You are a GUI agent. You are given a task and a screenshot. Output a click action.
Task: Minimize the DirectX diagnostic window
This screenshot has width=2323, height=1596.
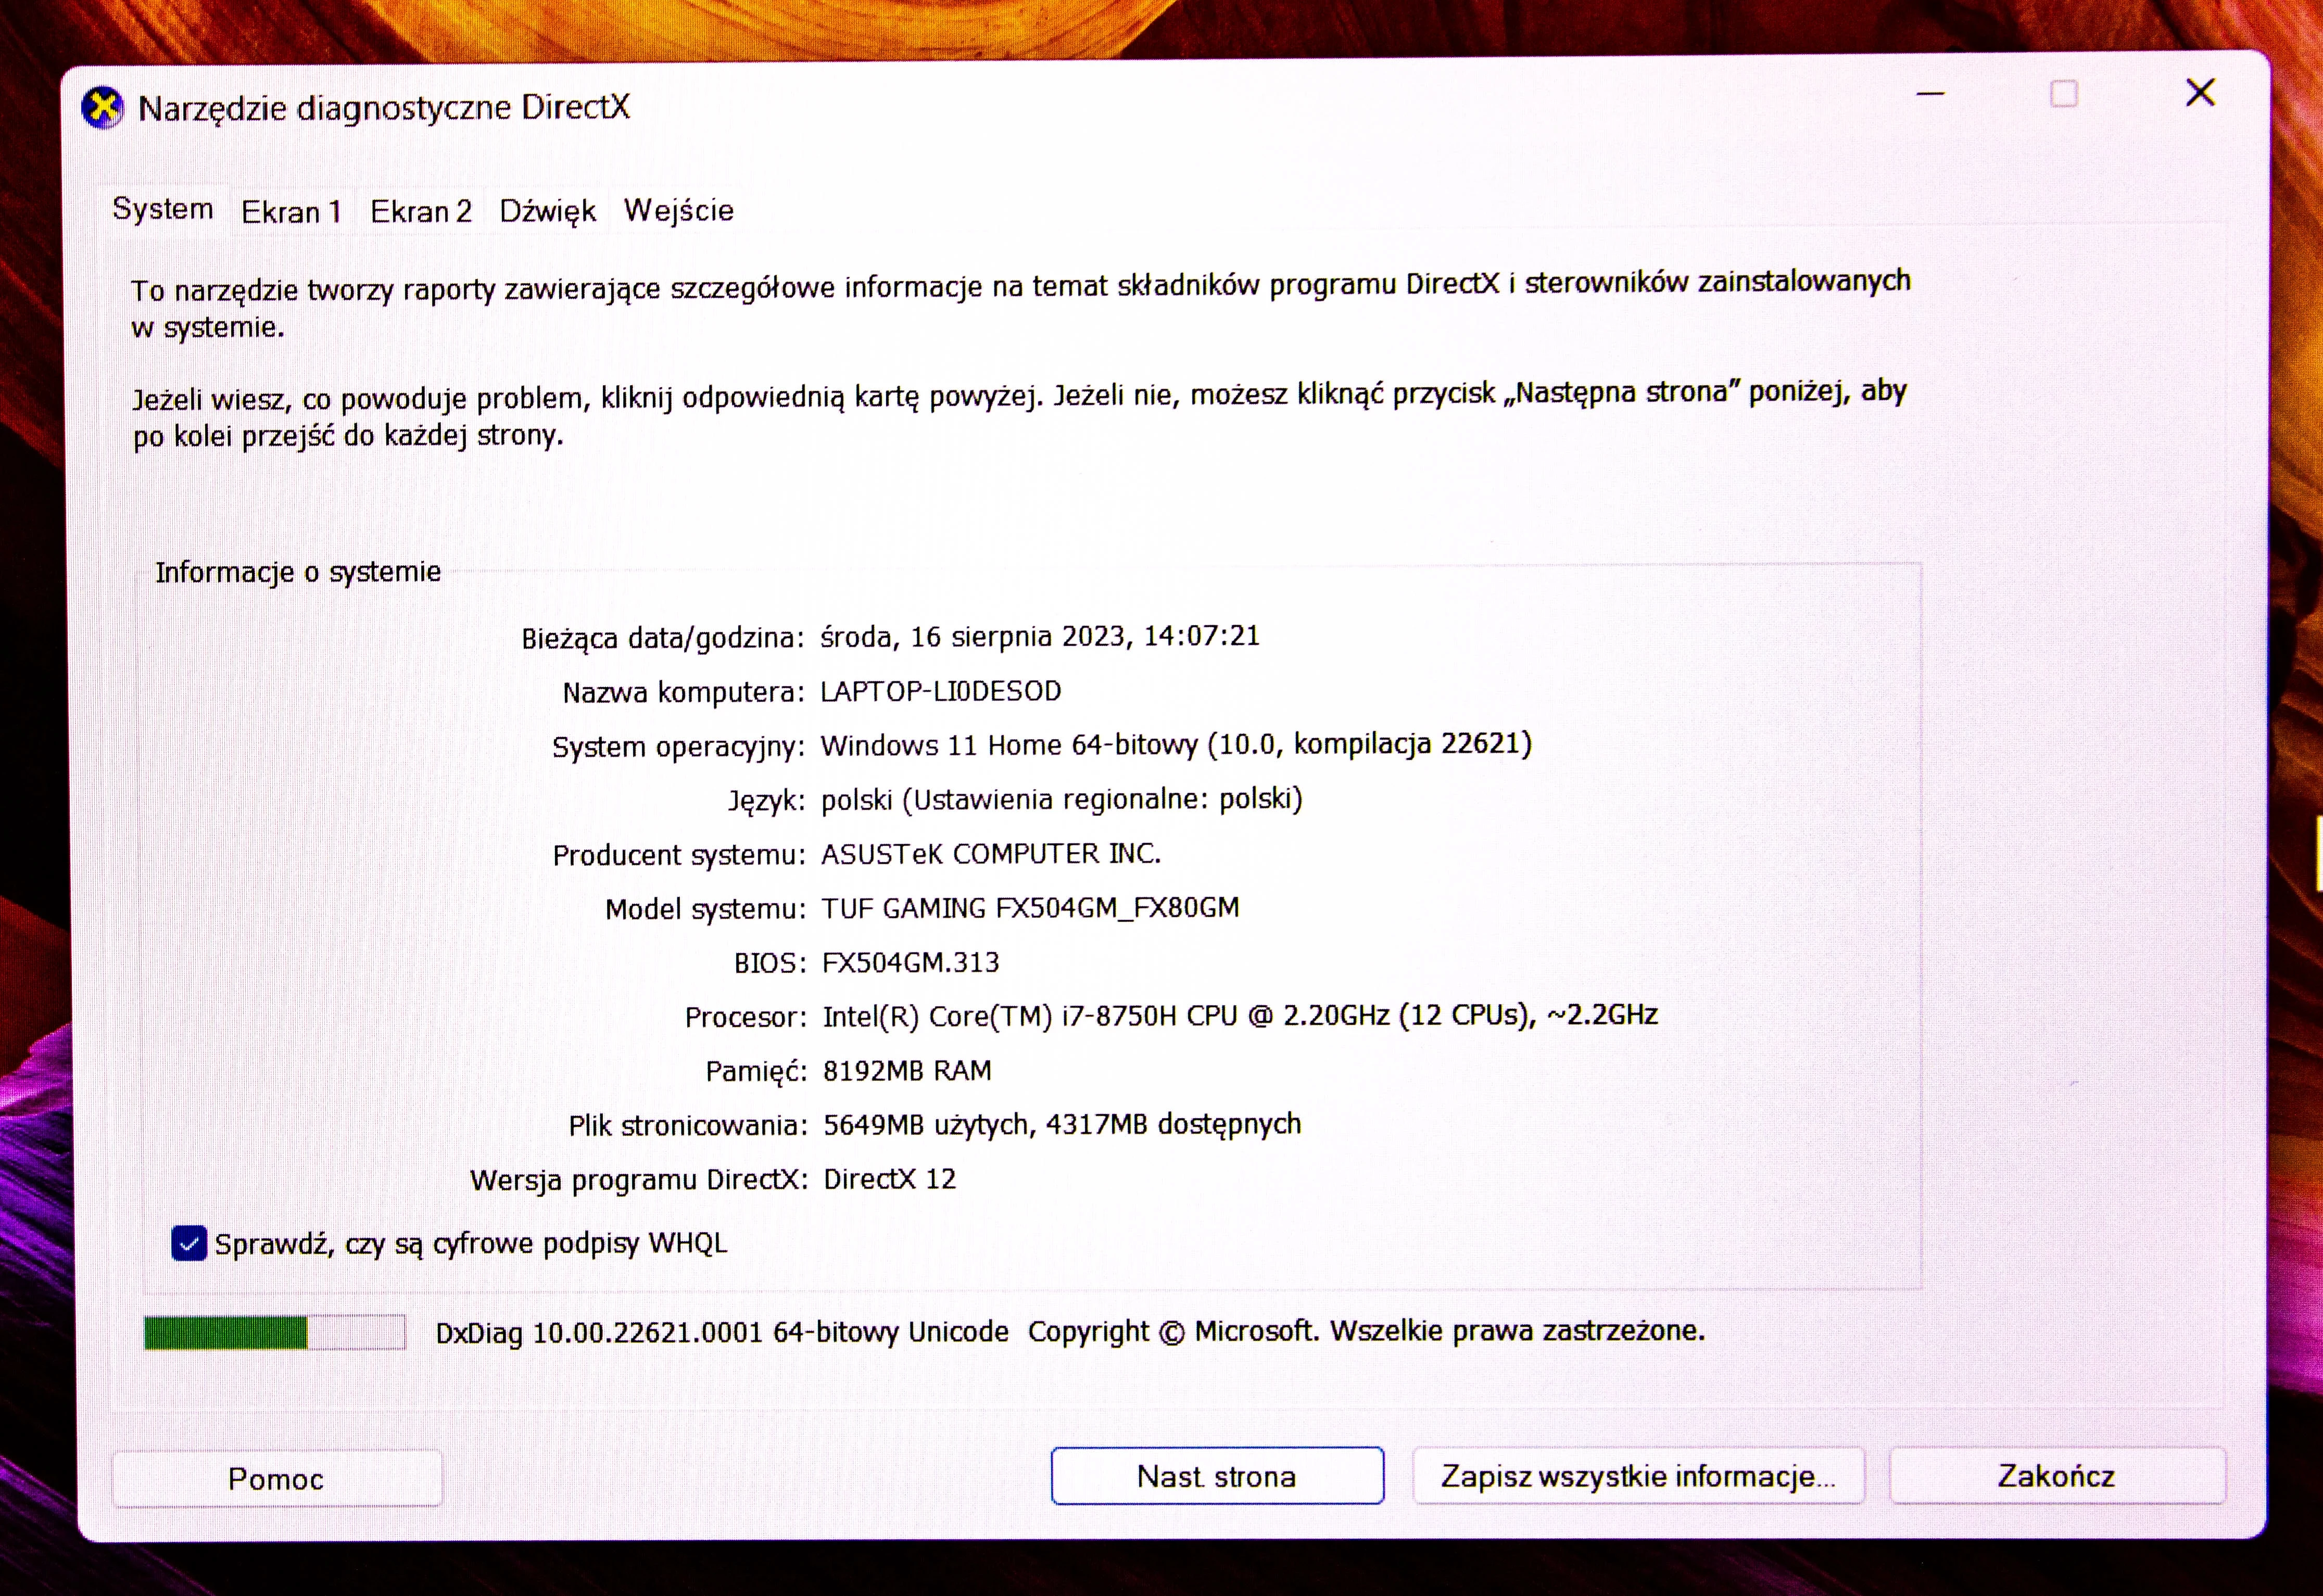pyautogui.click(x=1930, y=94)
